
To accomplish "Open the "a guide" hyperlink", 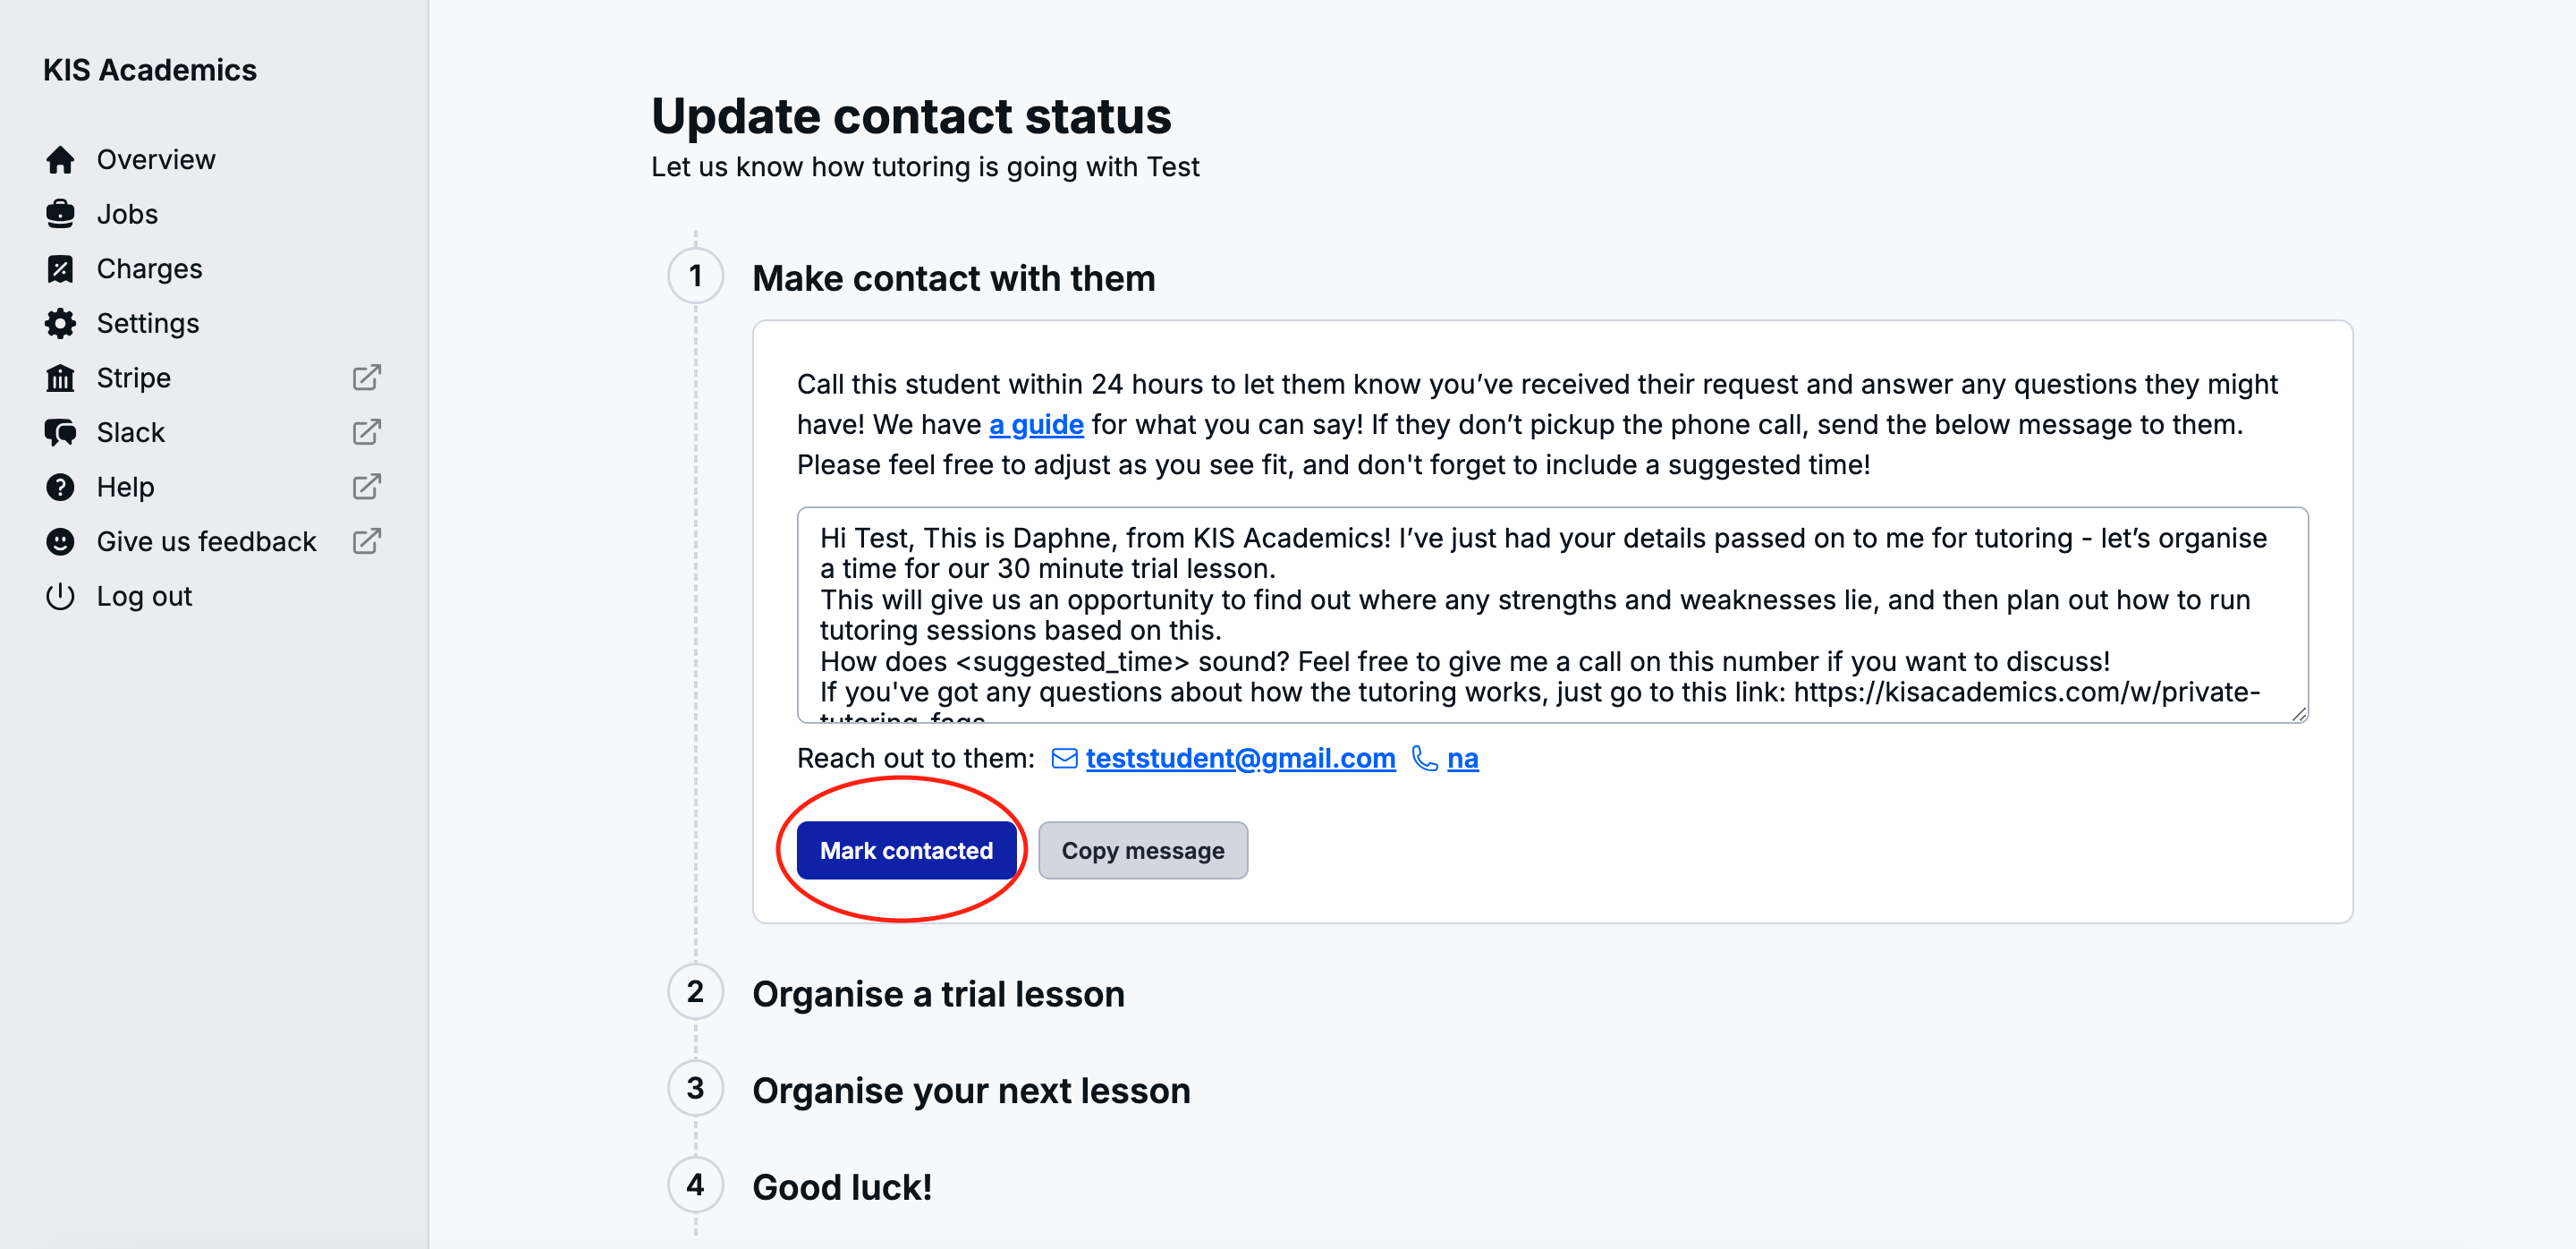I will [1036, 425].
